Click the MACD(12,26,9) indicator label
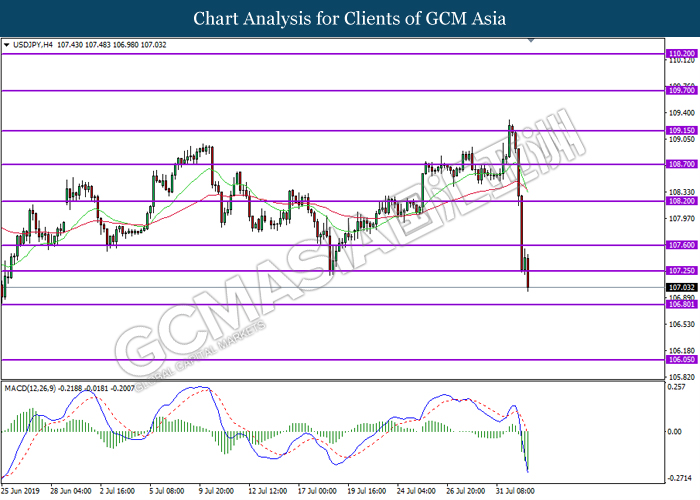 point(30,389)
